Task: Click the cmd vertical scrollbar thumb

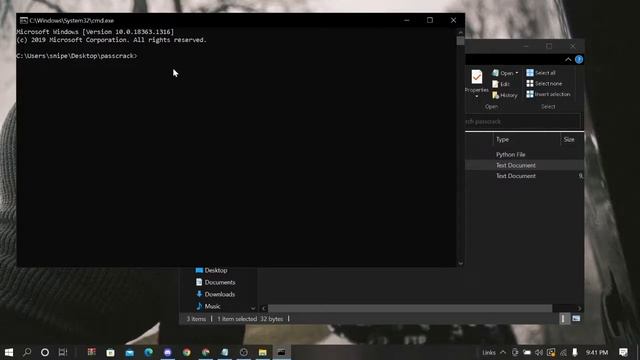Action: pyautogui.click(x=460, y=41)
